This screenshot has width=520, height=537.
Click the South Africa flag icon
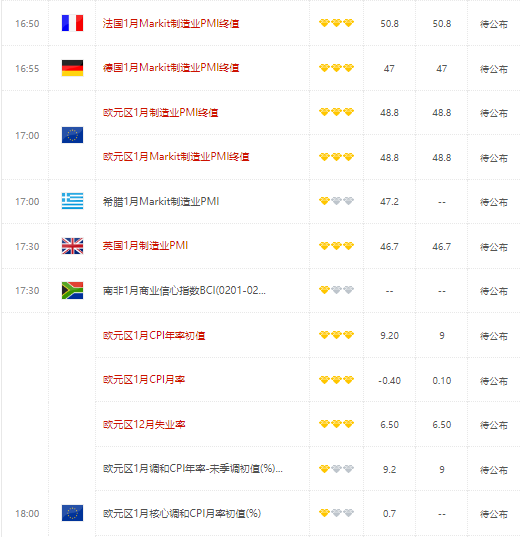point(72,290)
